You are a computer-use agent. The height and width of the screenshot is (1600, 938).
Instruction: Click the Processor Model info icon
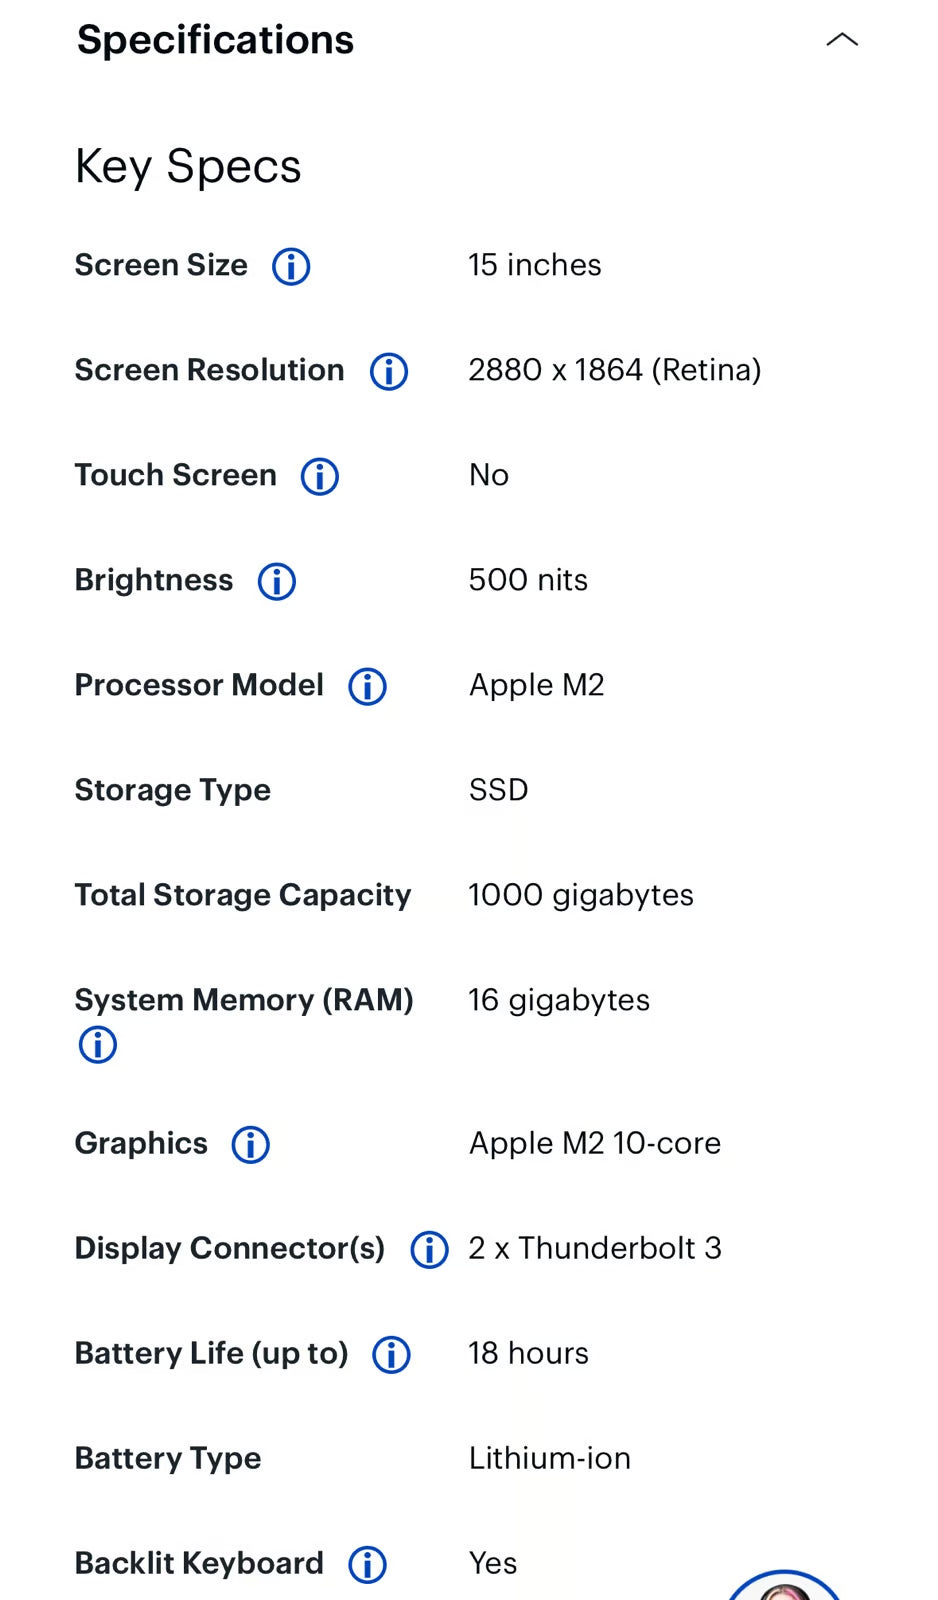[x=366, y=687]
